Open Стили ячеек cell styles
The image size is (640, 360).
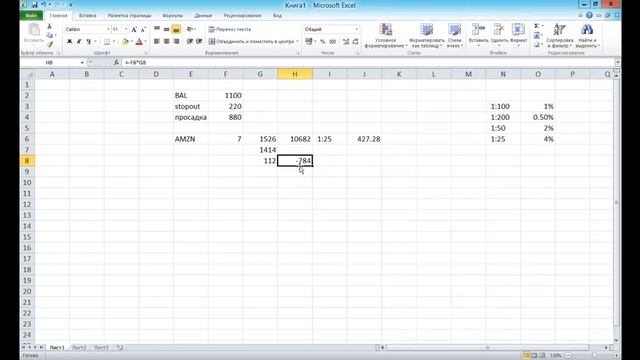(454, 36)
